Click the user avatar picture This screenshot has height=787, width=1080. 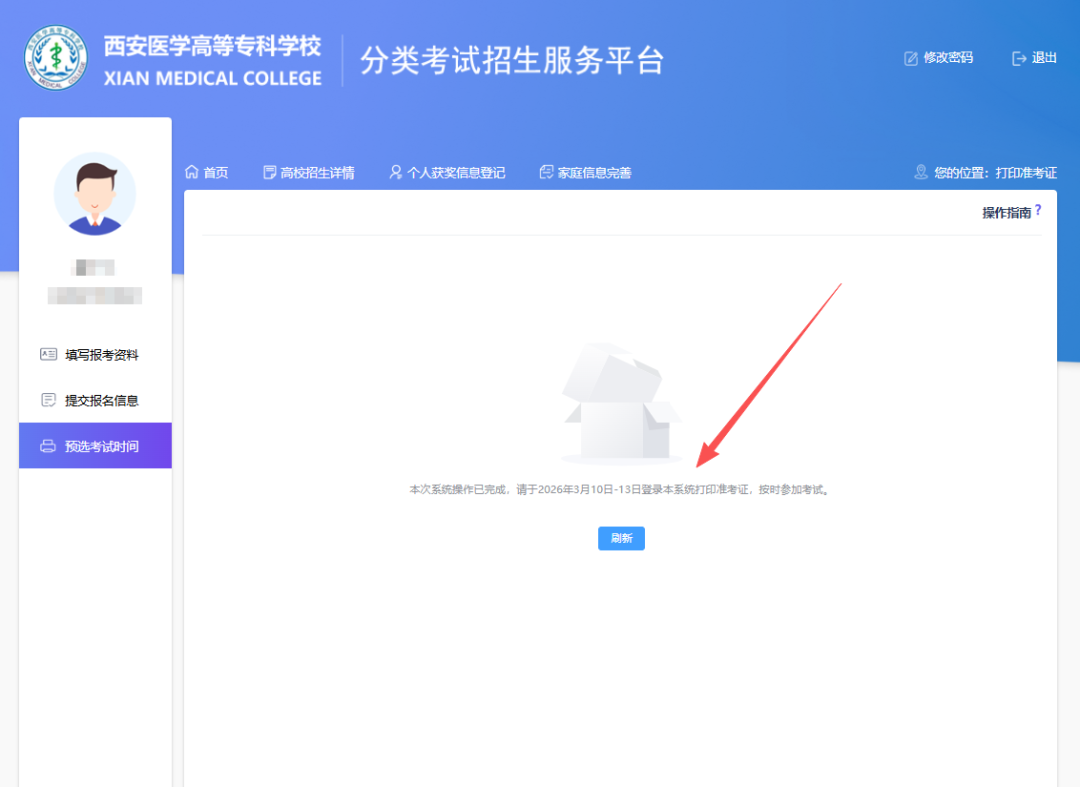(95, 194)
